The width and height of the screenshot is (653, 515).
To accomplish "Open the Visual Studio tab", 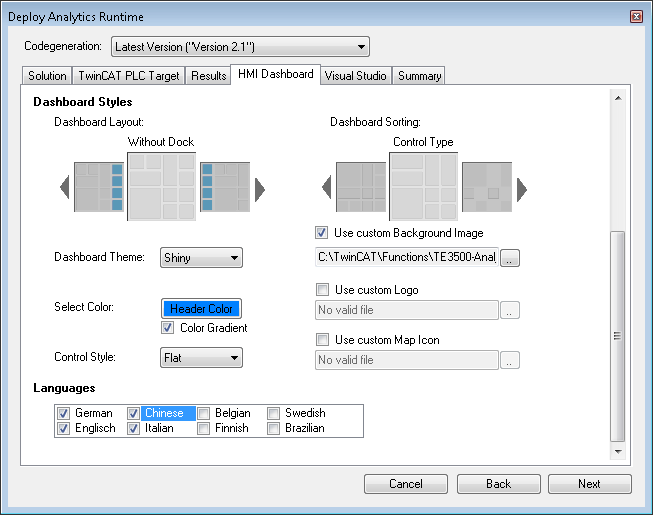I will click(356, 76).
